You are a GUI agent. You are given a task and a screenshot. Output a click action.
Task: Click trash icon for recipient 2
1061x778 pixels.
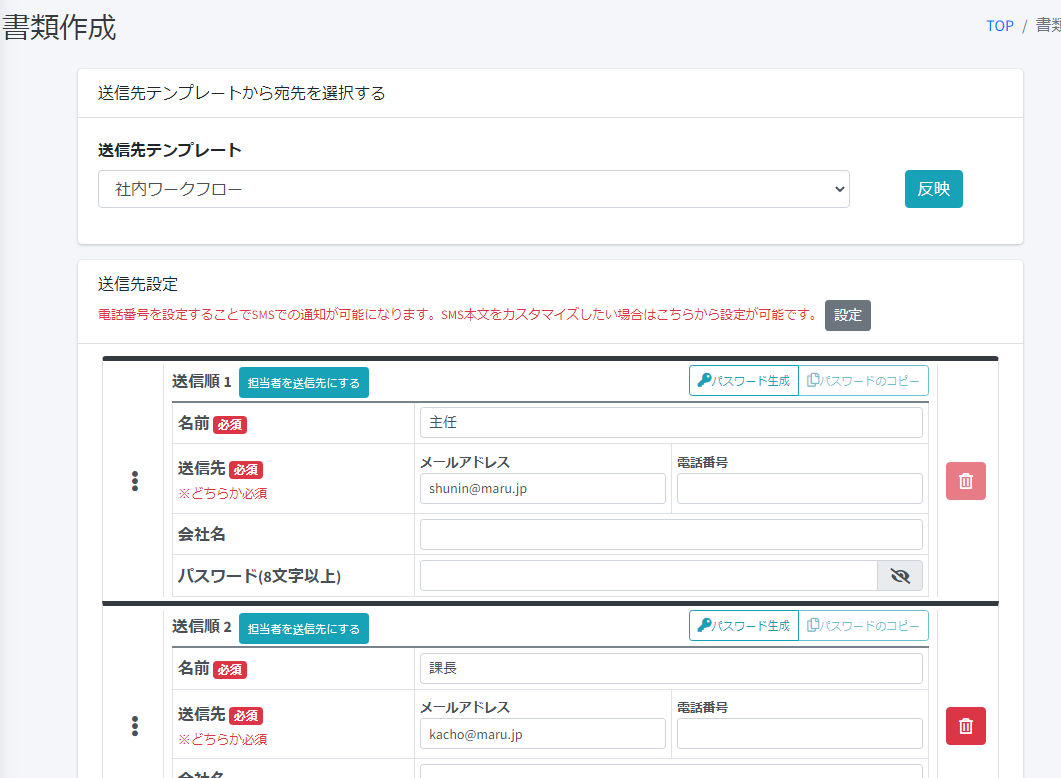pos(965,726)
